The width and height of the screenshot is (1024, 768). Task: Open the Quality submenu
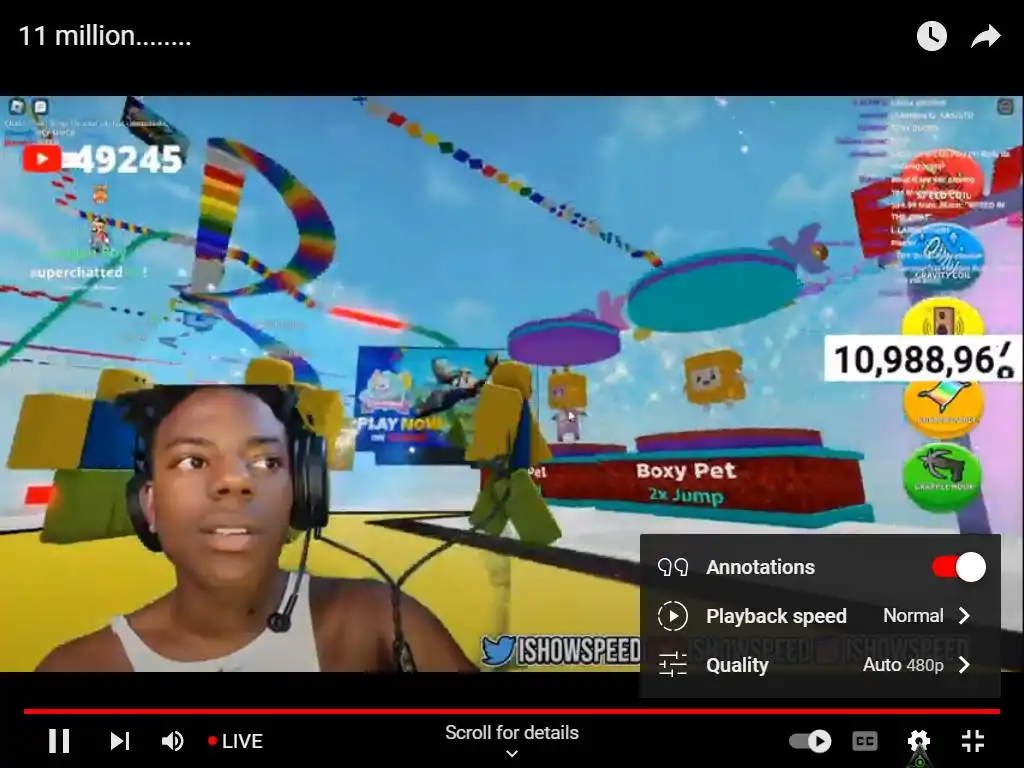pos(820,665)
